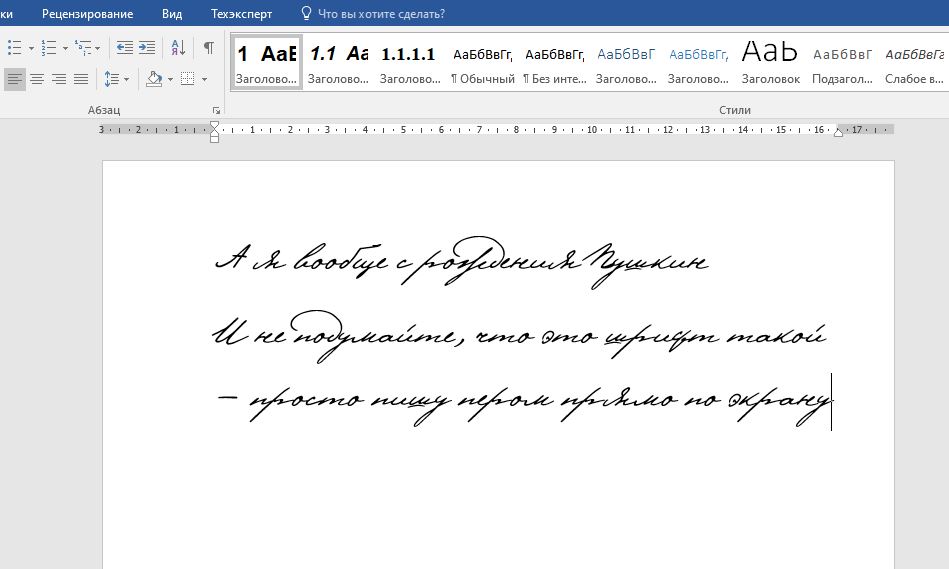Click the right indent marker on ruler
The height and width of the screenshot is (569, 949).
pyautogui.click(x=838, y=133)
